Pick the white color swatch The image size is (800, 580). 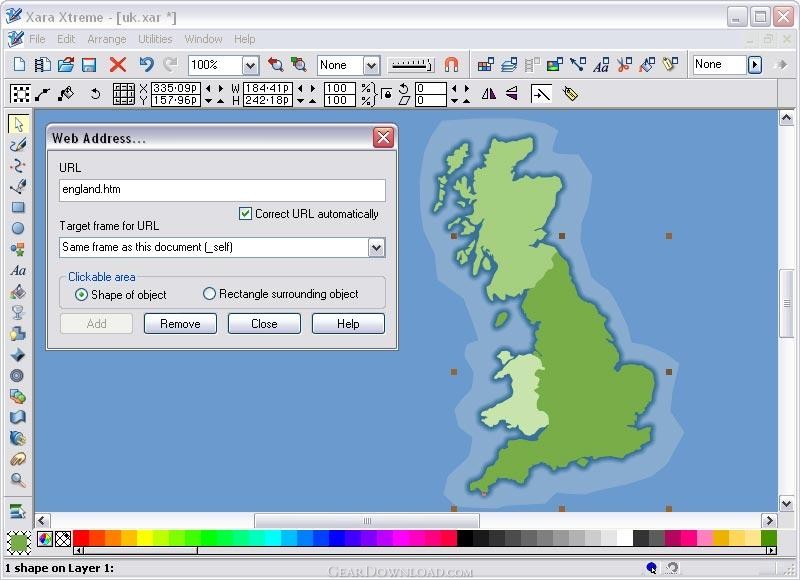[x=624, y=538]
